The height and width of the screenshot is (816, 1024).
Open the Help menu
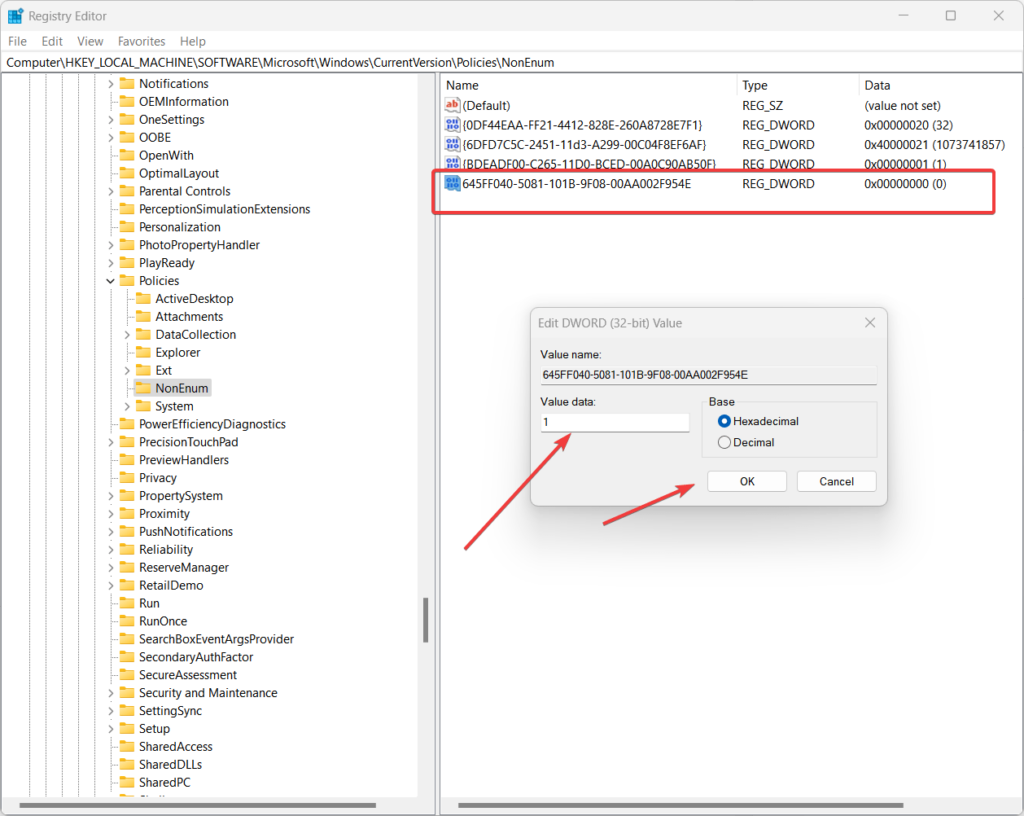(x=193, y=41)
